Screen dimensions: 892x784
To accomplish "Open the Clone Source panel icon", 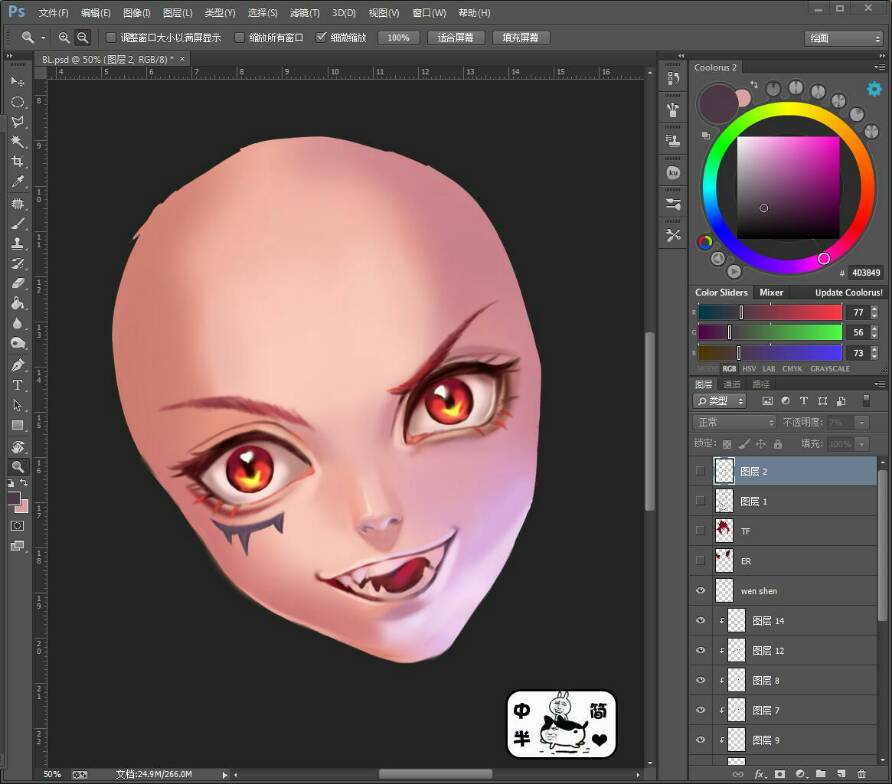I will point(673,141).
